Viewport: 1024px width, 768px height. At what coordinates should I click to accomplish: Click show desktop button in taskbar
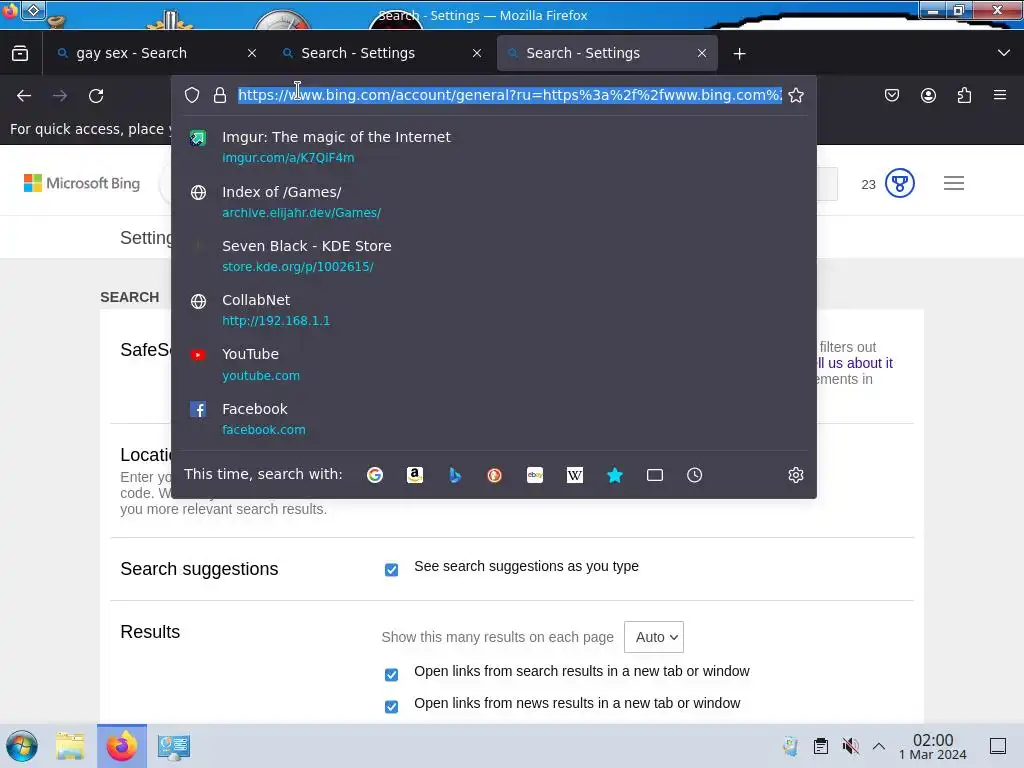coord(998,746)
